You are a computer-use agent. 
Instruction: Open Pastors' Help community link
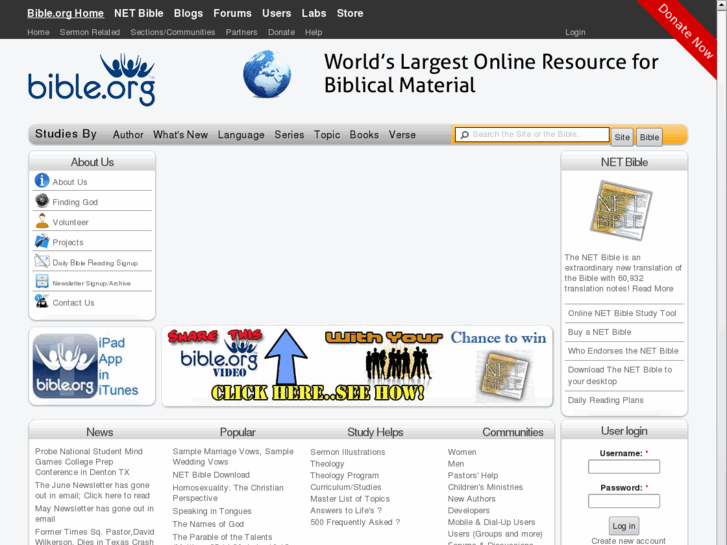tap(473, 475)
